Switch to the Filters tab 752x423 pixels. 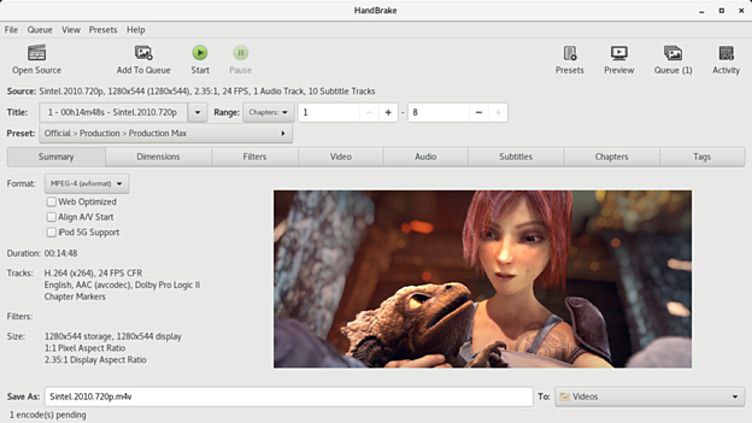click(254, 157)
